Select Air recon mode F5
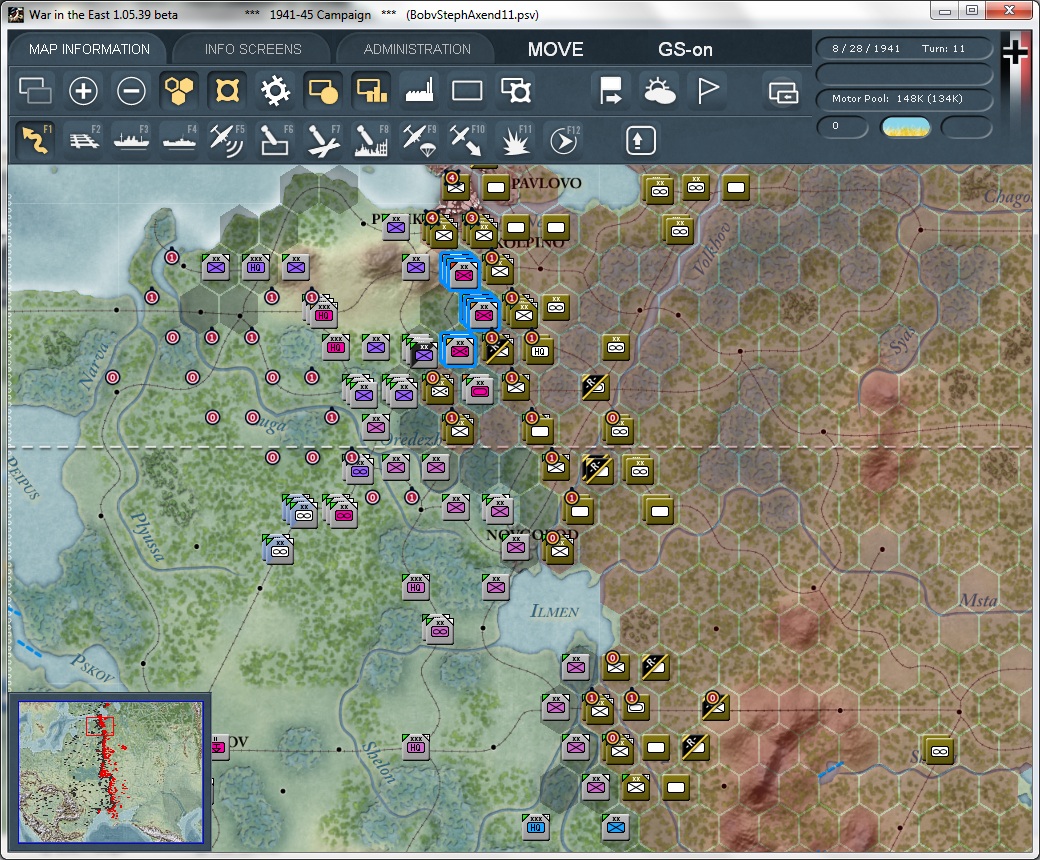This screenshot has height=860, width=1040. tap(227, 139)
